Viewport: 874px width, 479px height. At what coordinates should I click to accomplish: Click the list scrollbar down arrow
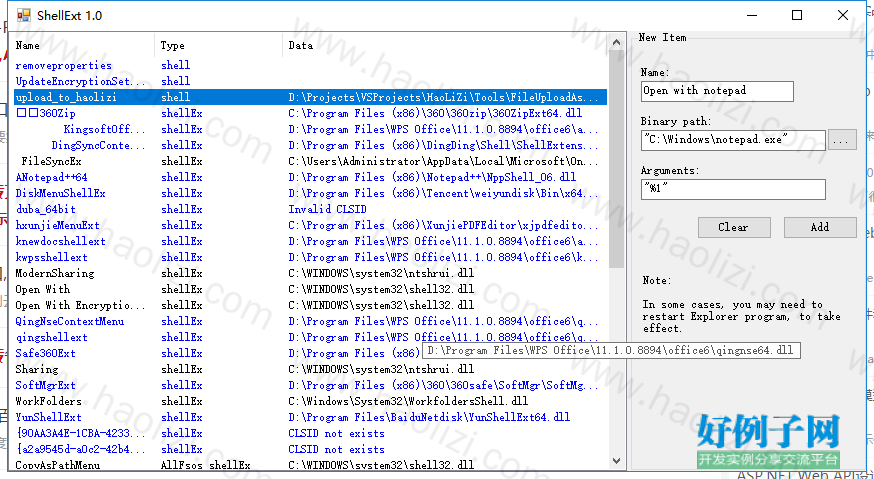coord(616,460)
